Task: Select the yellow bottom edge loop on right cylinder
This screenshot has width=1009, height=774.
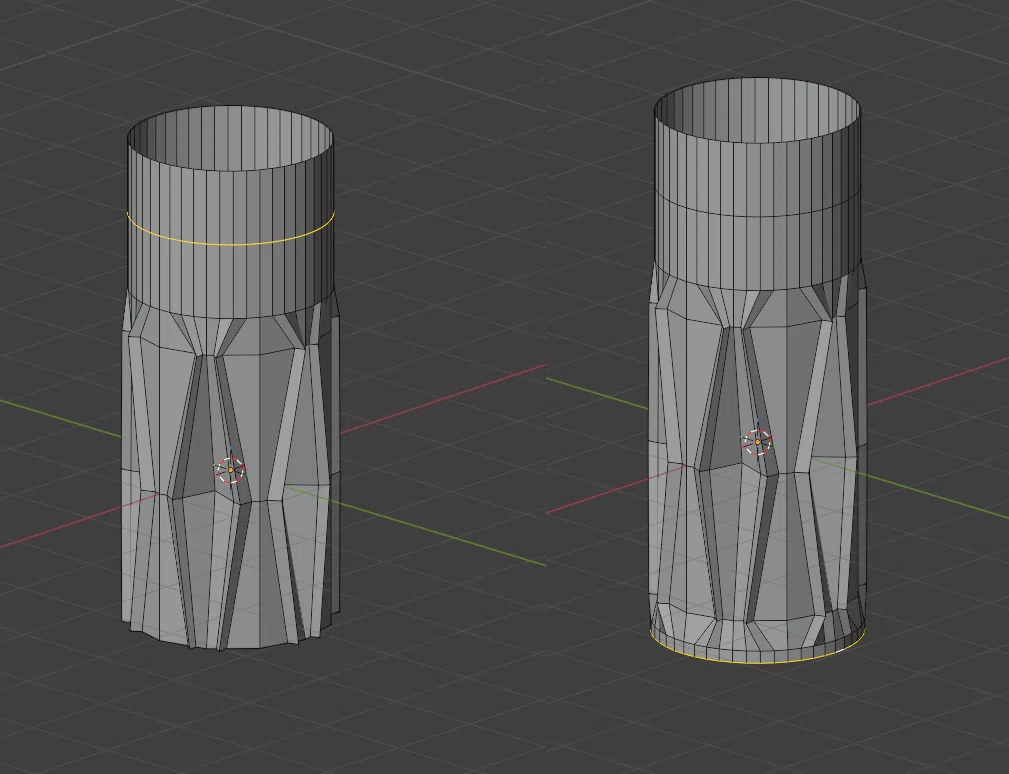Action: click(x=757, y=661)
